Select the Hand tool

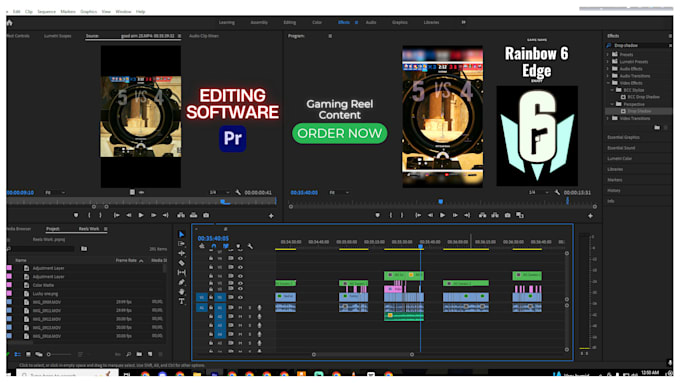(181, 292)
